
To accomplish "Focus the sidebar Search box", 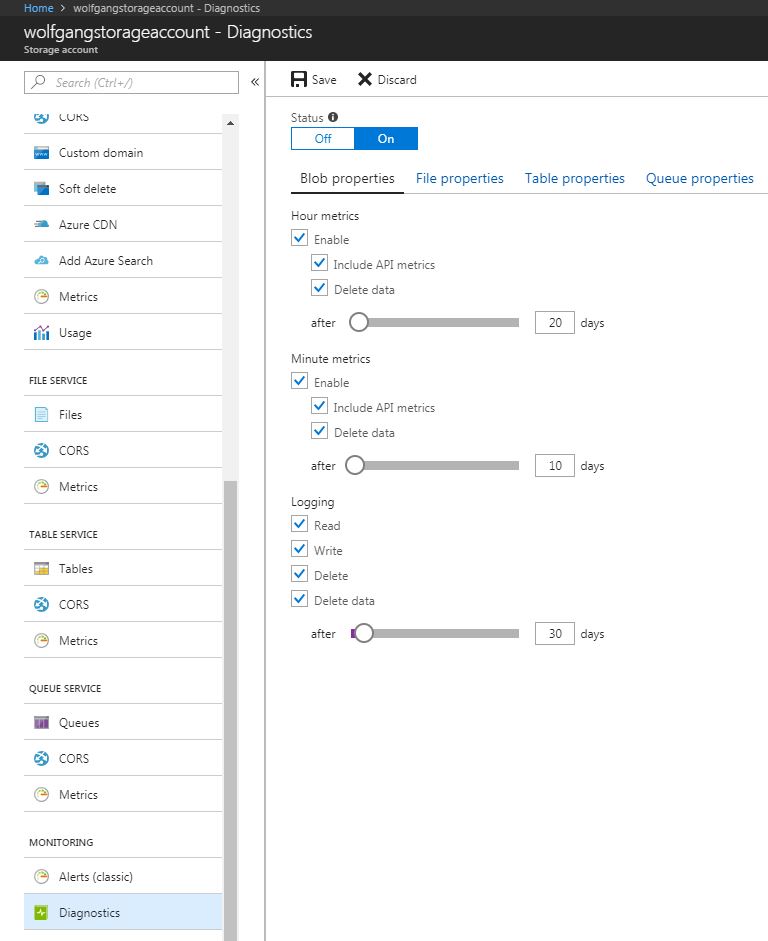I will (131, 82).
